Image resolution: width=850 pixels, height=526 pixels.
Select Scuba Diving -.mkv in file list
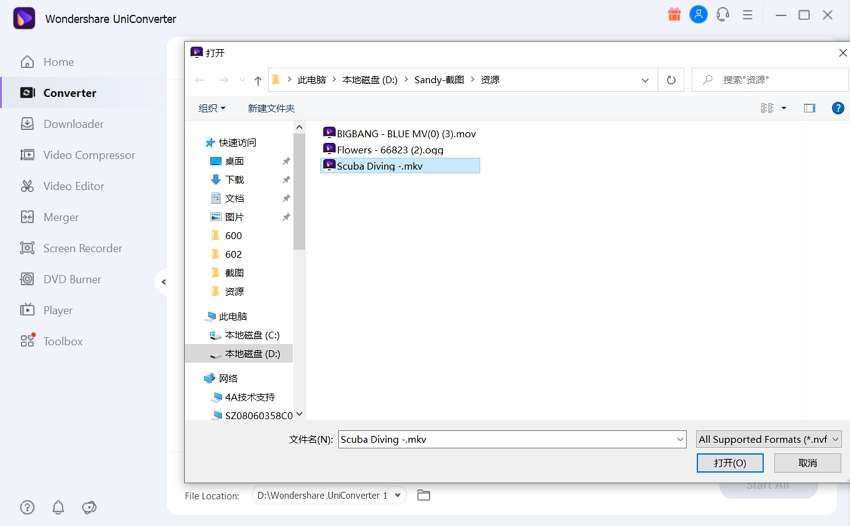pyautogui.click(x=400, y=165)
